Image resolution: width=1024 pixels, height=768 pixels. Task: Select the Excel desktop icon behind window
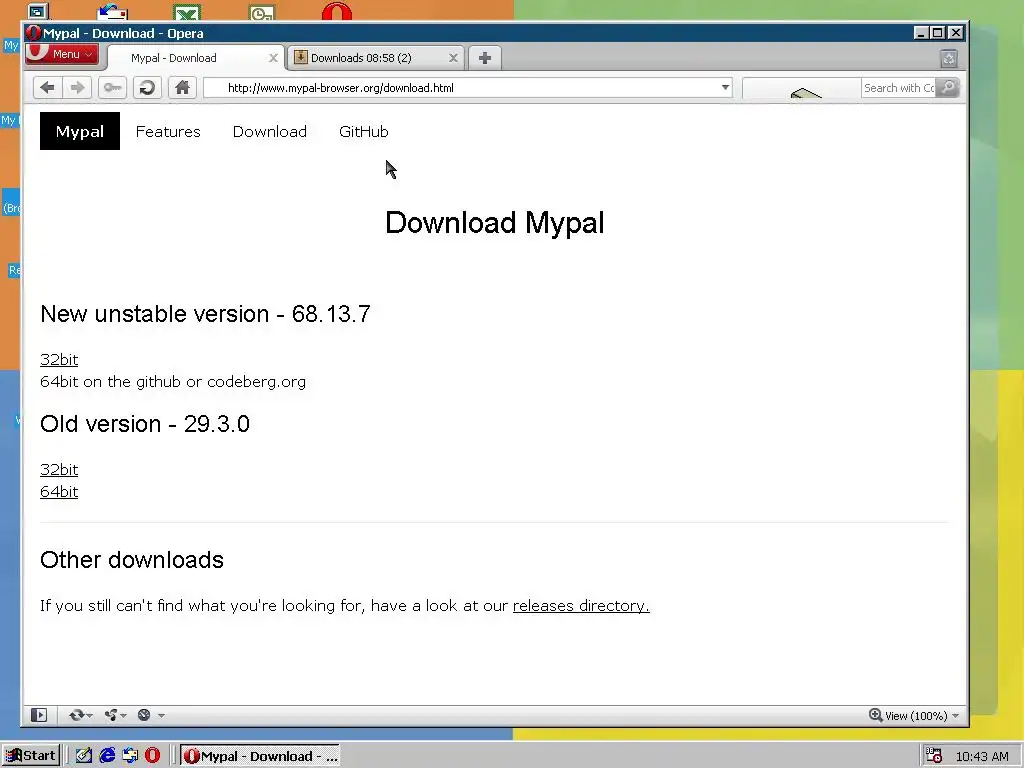(187, 12)
